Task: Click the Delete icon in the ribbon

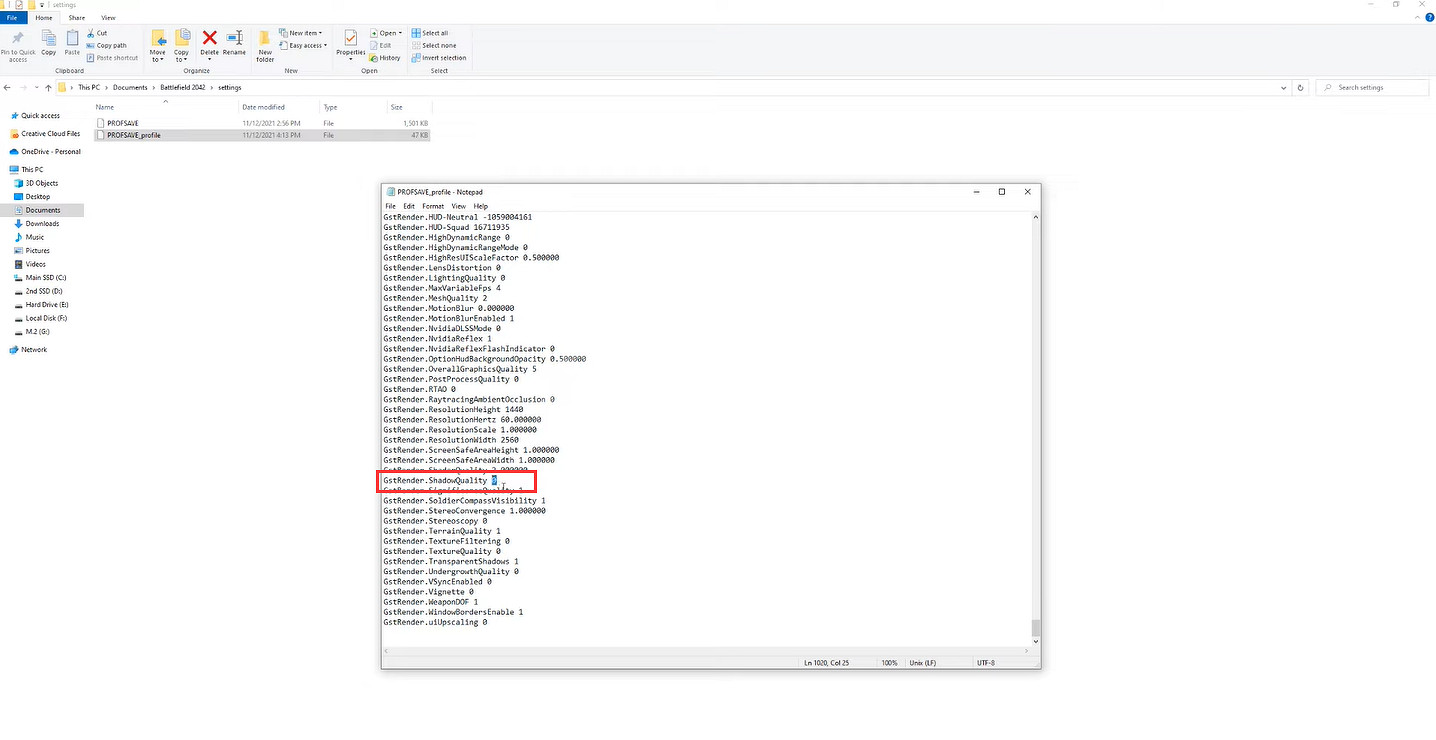Action: point(209,39)
